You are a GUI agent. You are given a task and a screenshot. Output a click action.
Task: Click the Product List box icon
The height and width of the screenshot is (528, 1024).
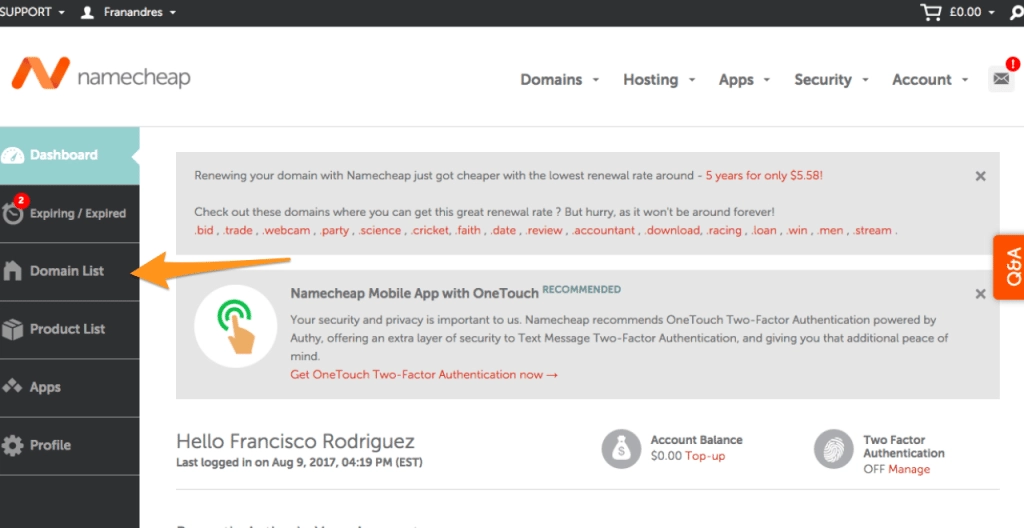(x=12, y=329)
